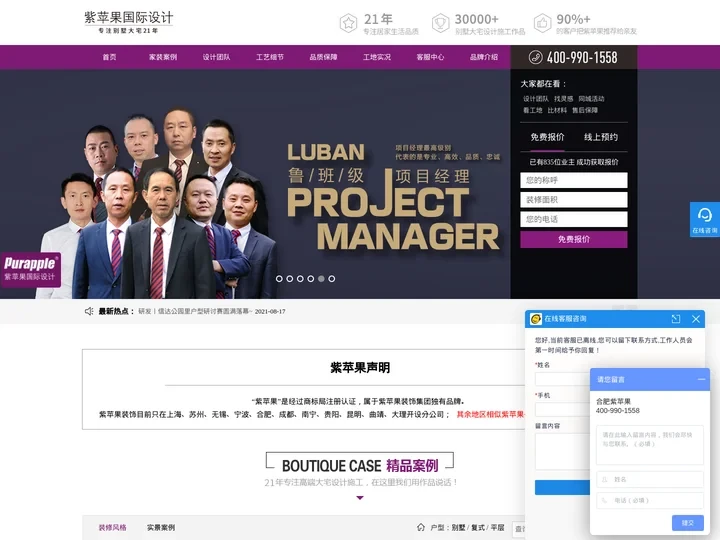Focus the 装修面积 input field
Screen dimensions: 720x540
[x=574, y=200]
